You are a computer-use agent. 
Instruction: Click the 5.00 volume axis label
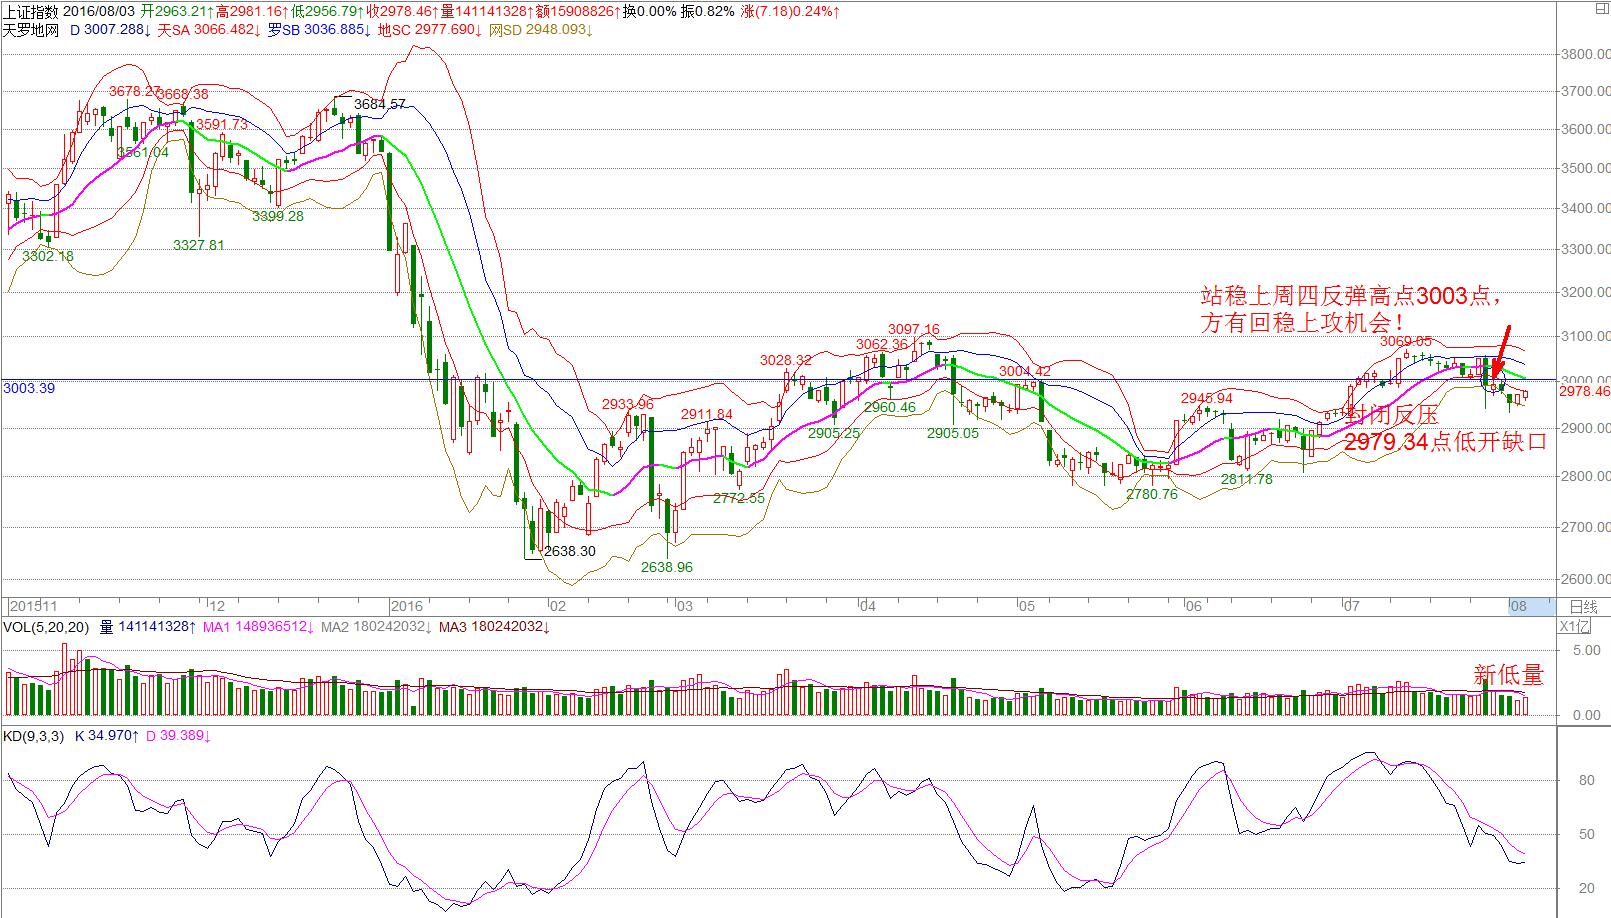[1586, 650]
